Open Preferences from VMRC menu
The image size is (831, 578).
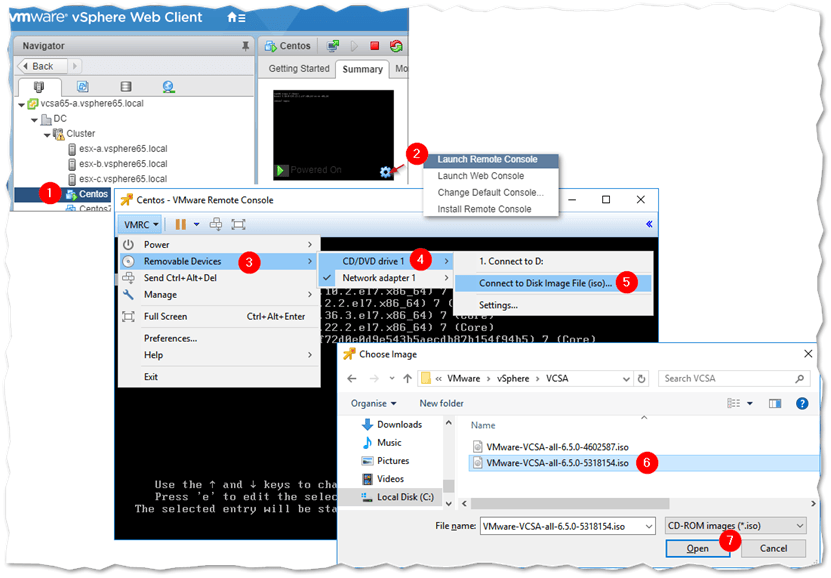tap(219, 338)
